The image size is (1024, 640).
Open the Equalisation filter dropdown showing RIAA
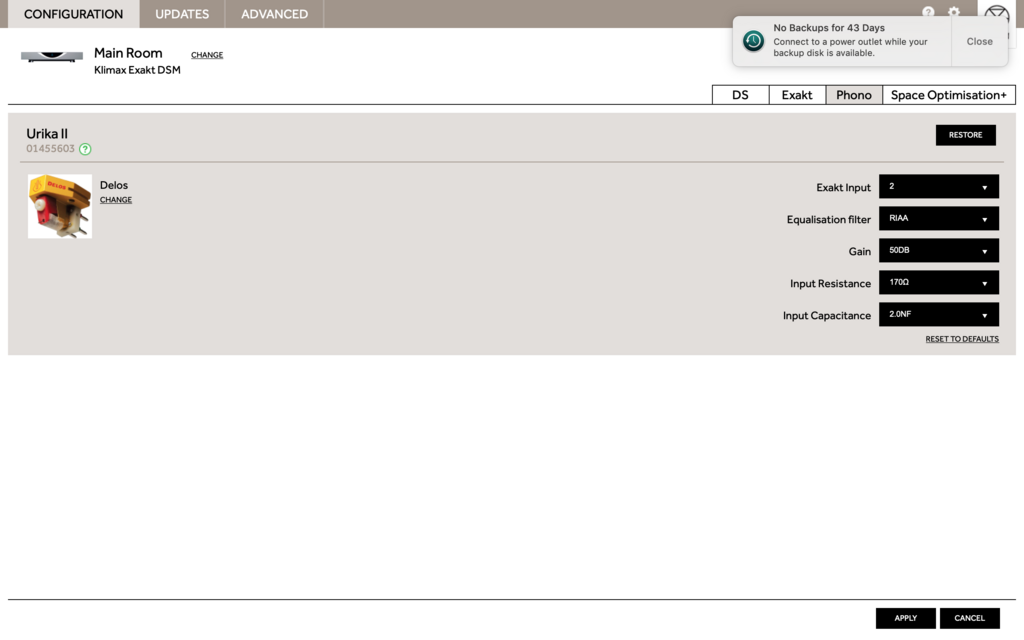(938, 219)
